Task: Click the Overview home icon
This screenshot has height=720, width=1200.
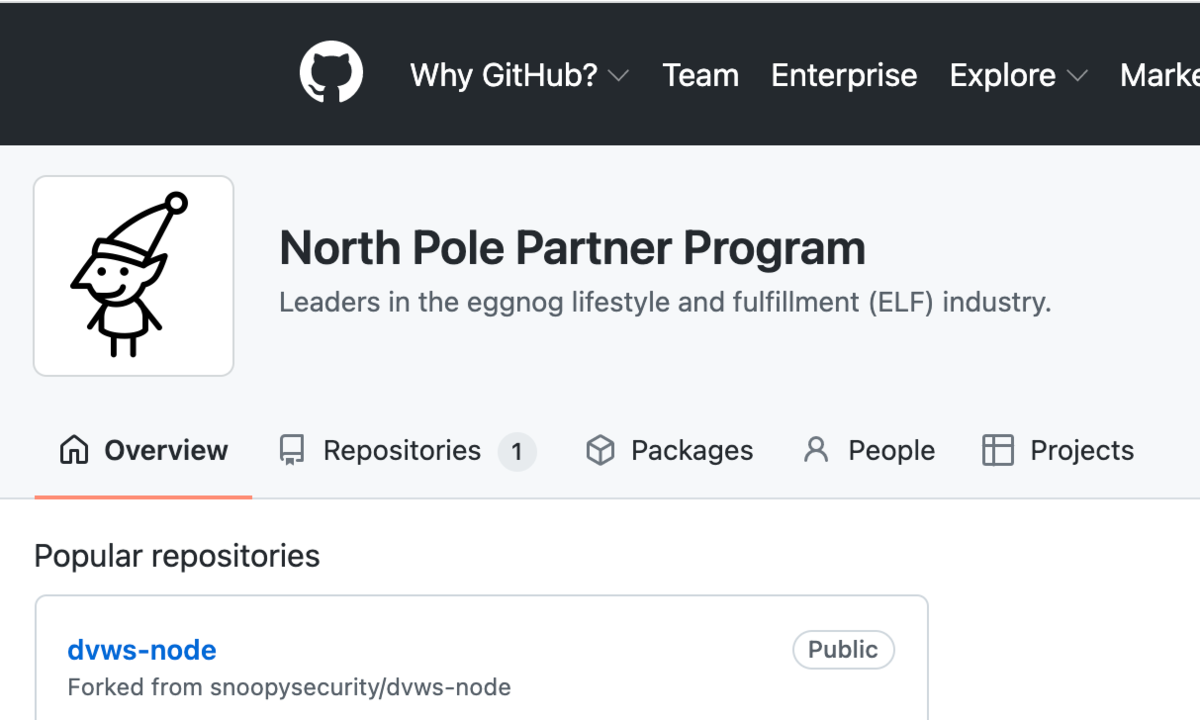Action: [74, 451]
